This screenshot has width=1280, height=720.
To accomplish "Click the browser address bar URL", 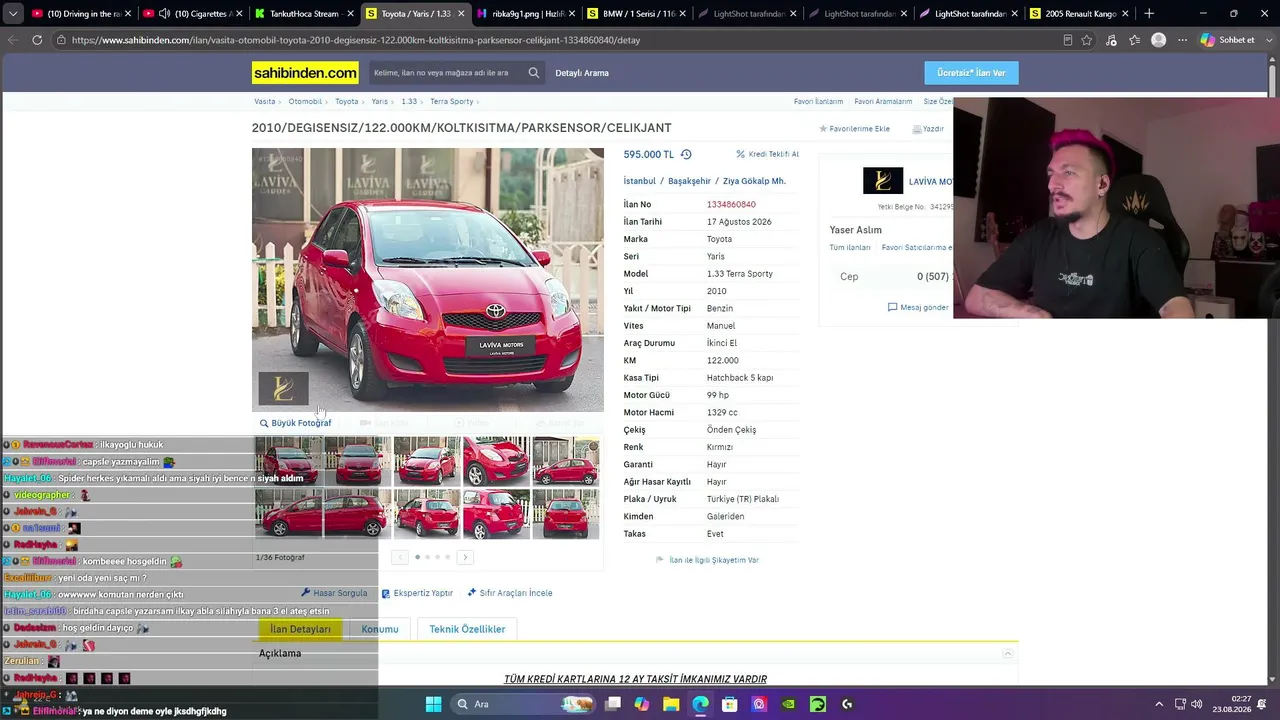I will [x=356, y=40].
